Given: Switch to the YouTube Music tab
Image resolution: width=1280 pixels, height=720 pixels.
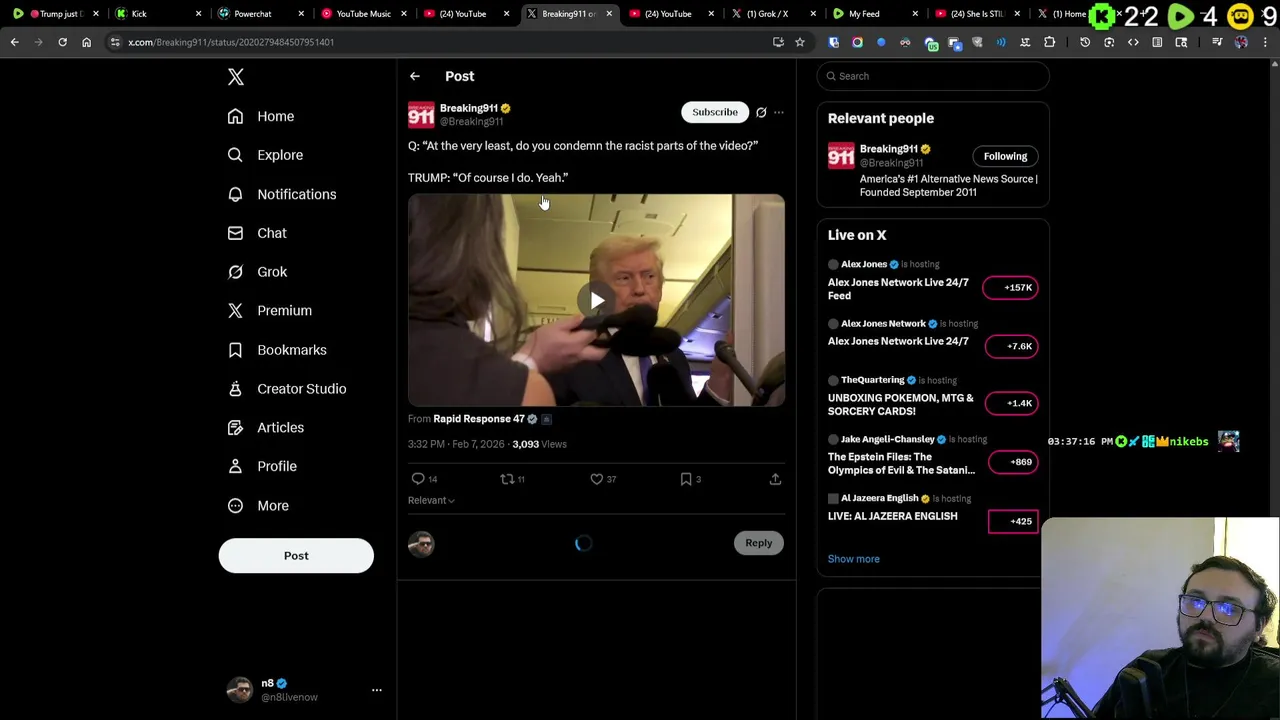Looking at the screenshot, I should (362, 14).
